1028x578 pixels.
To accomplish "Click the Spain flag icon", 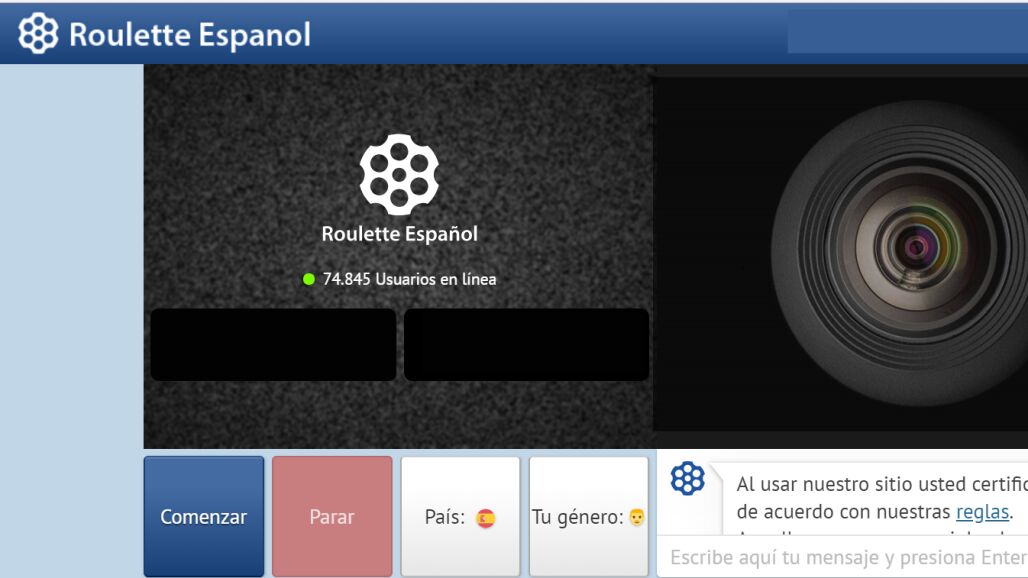I will pyautogui.click(x=486, y=518).
